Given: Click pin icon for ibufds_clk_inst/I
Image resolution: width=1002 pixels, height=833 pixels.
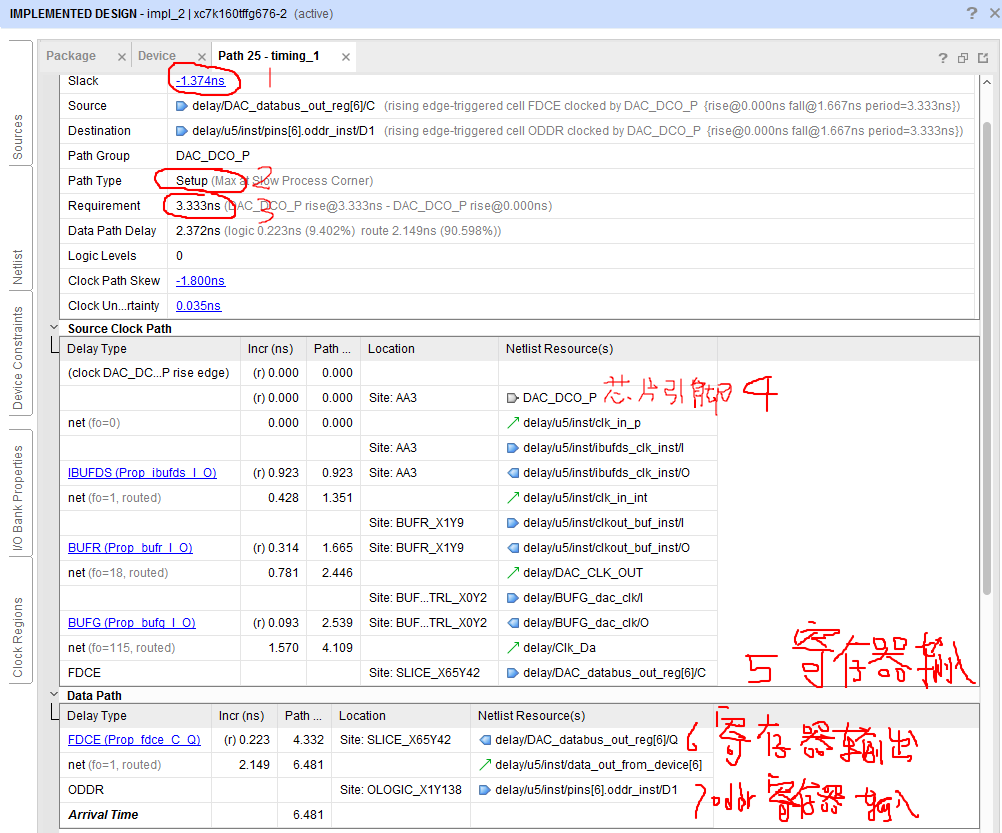Looking at the screenshot, I should tap(513, 448).
